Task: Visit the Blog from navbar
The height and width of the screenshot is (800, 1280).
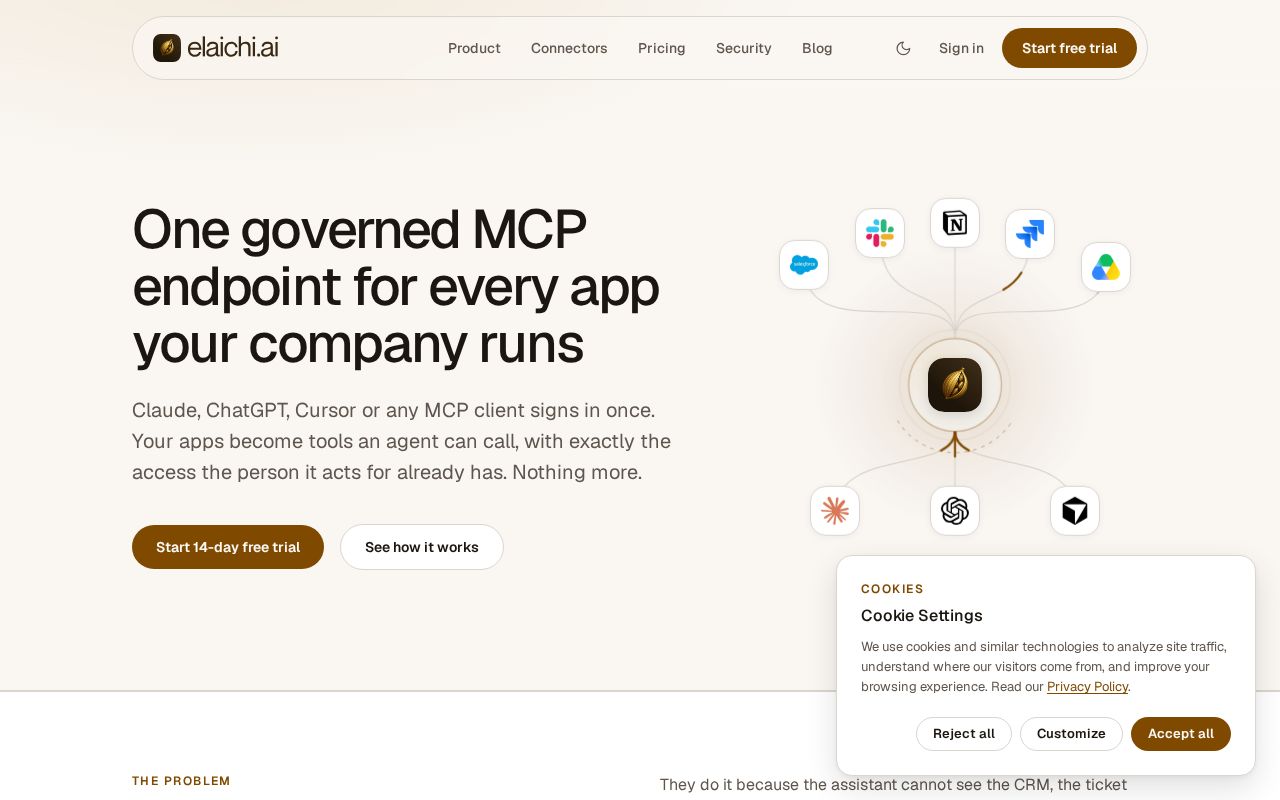Action: (817, 48)
